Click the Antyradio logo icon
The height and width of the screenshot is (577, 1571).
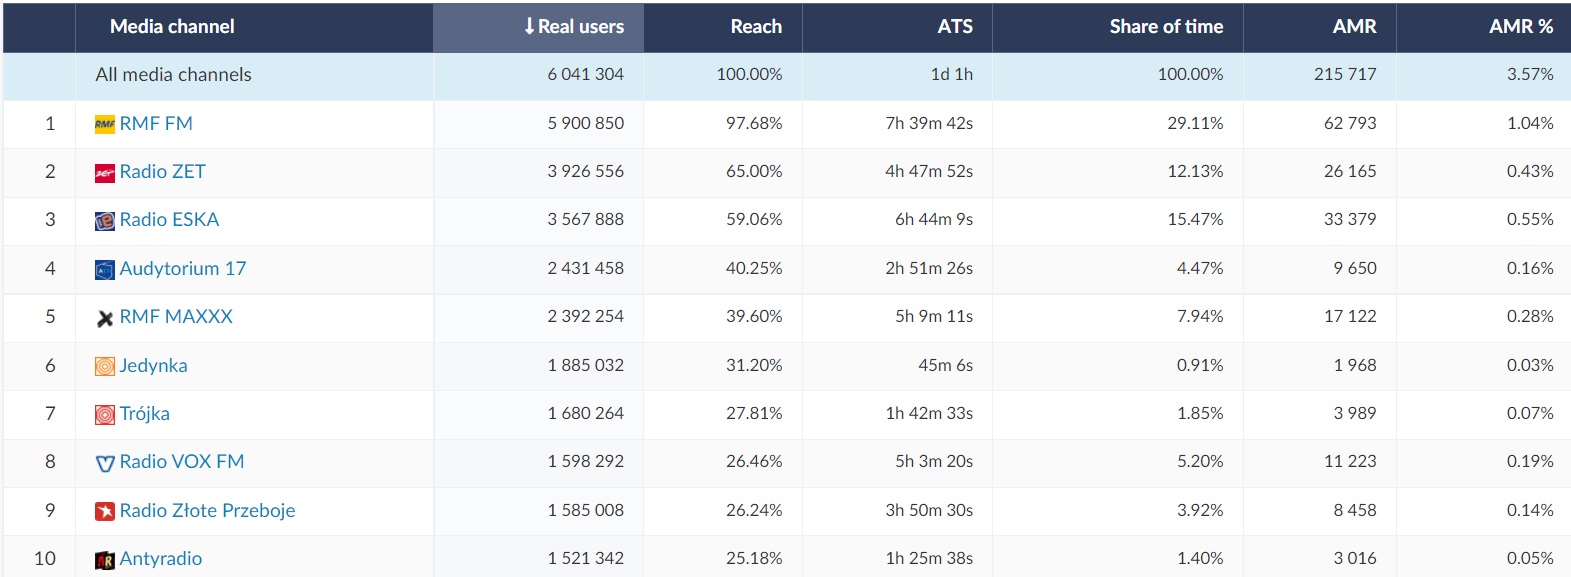coord(104,560)
